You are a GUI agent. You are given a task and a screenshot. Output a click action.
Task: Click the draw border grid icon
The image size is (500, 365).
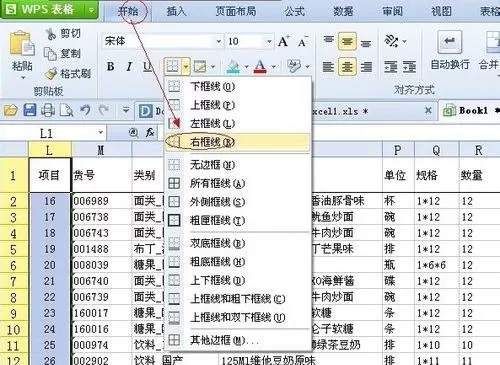(199, 67)
